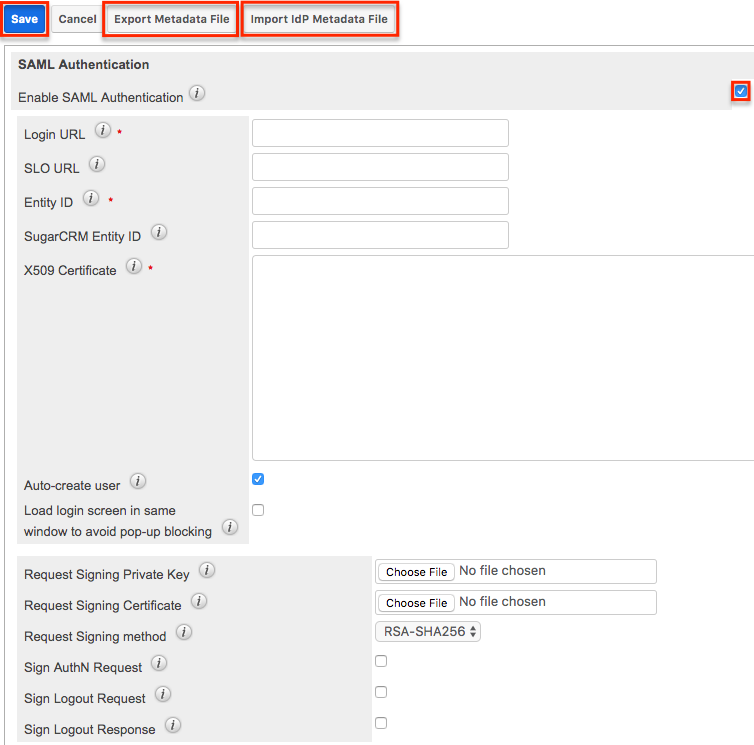
Task: Open info icon for Sign Logout Response
Action: point(173,725)
